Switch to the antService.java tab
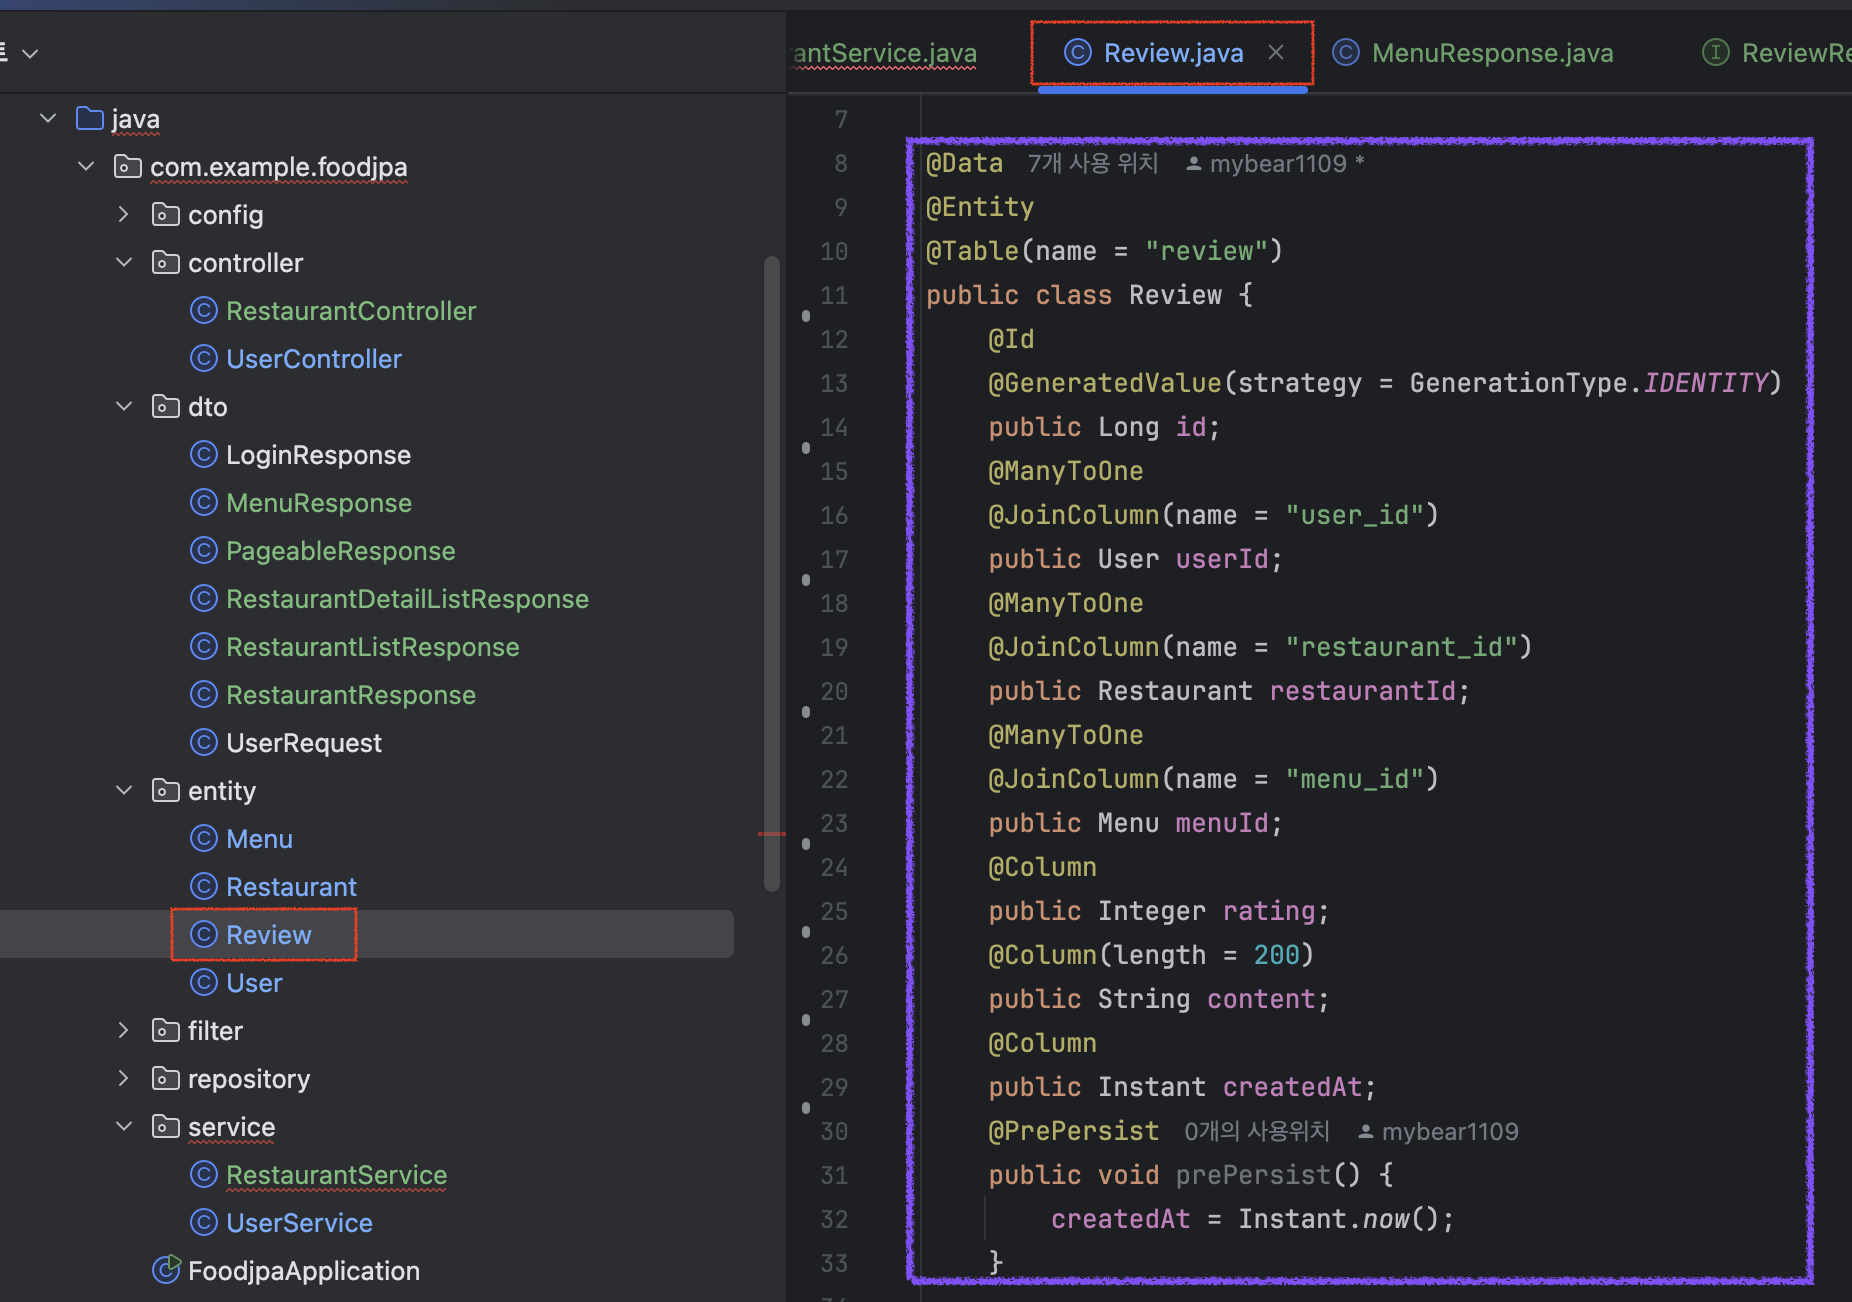 pos(885,53)
